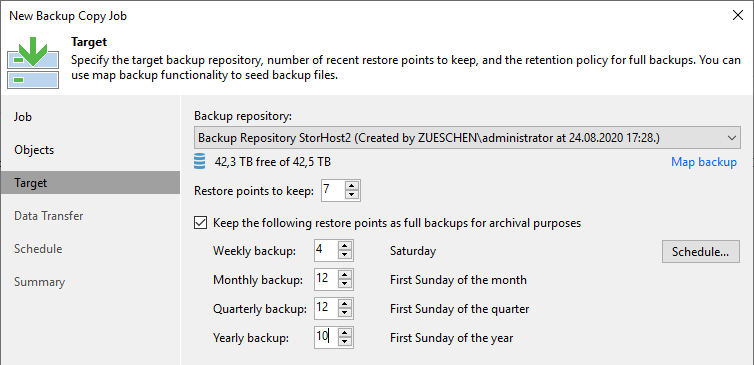754x365 pixels.
Task: Decrease the yearly backup count
Action: [345, 342]
